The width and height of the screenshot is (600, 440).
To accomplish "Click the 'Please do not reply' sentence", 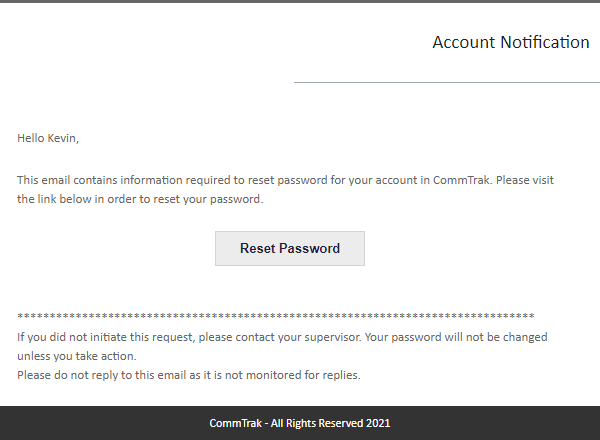I will (189, 375).
